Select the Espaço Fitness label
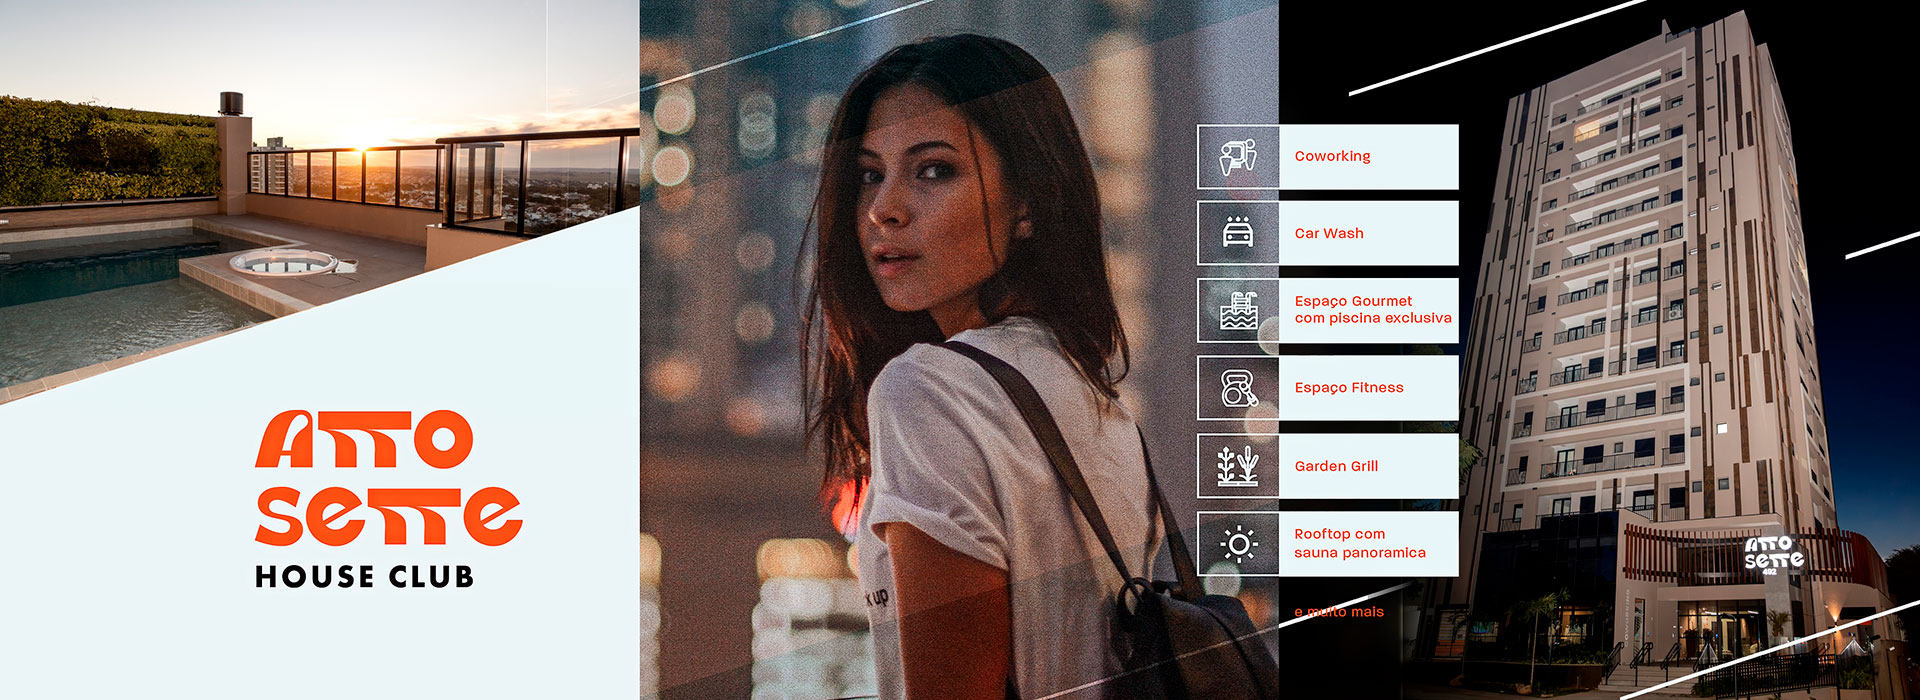This screenshot has height=700, width=1920. [x=1349, y=388]
